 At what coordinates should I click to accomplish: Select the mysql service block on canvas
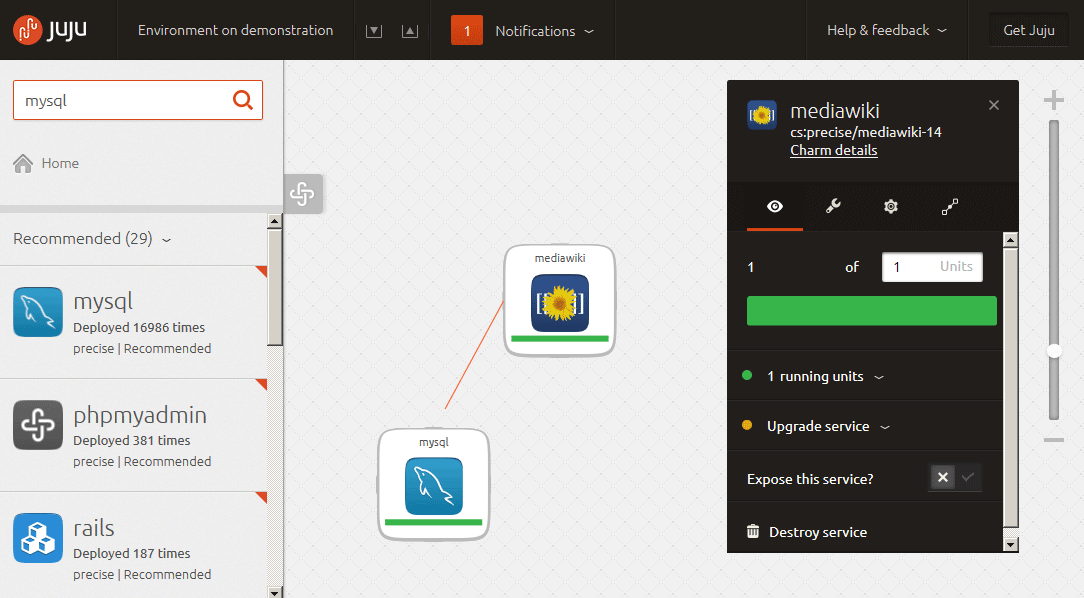[x=433, y=485]
